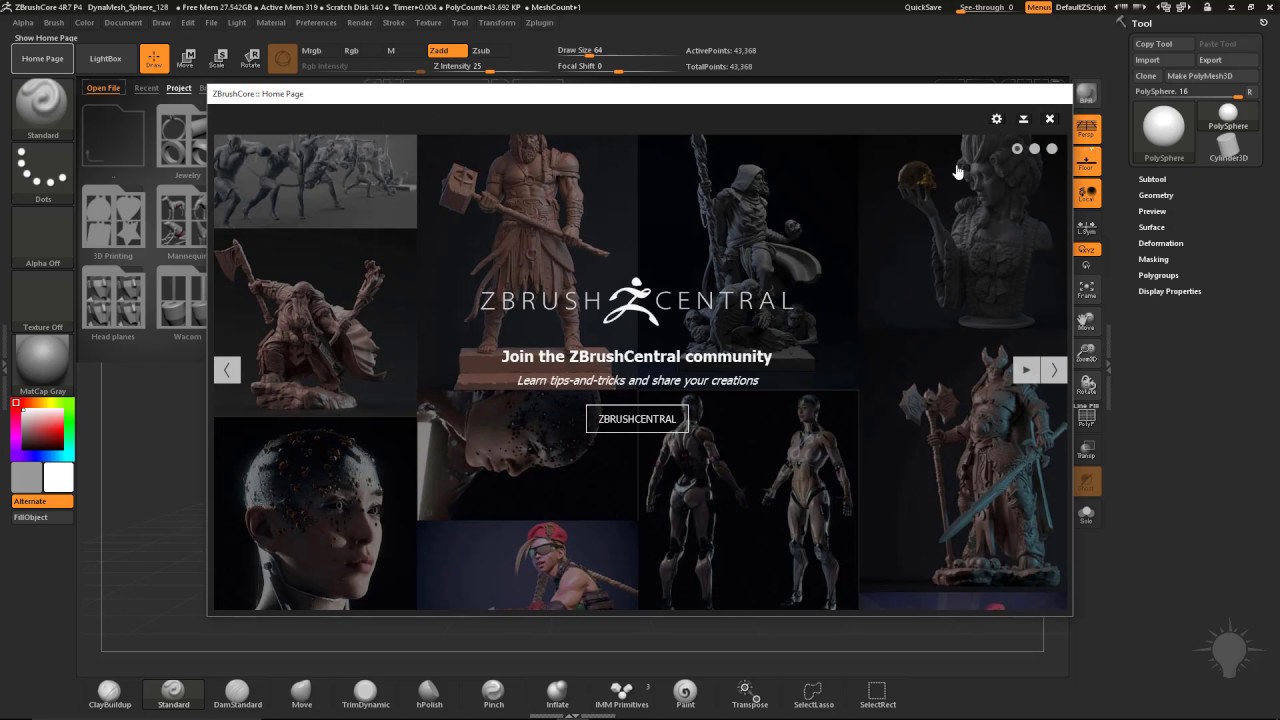Expand the Deformation section
1280x720 pixels.
(x=1160, y=243)
